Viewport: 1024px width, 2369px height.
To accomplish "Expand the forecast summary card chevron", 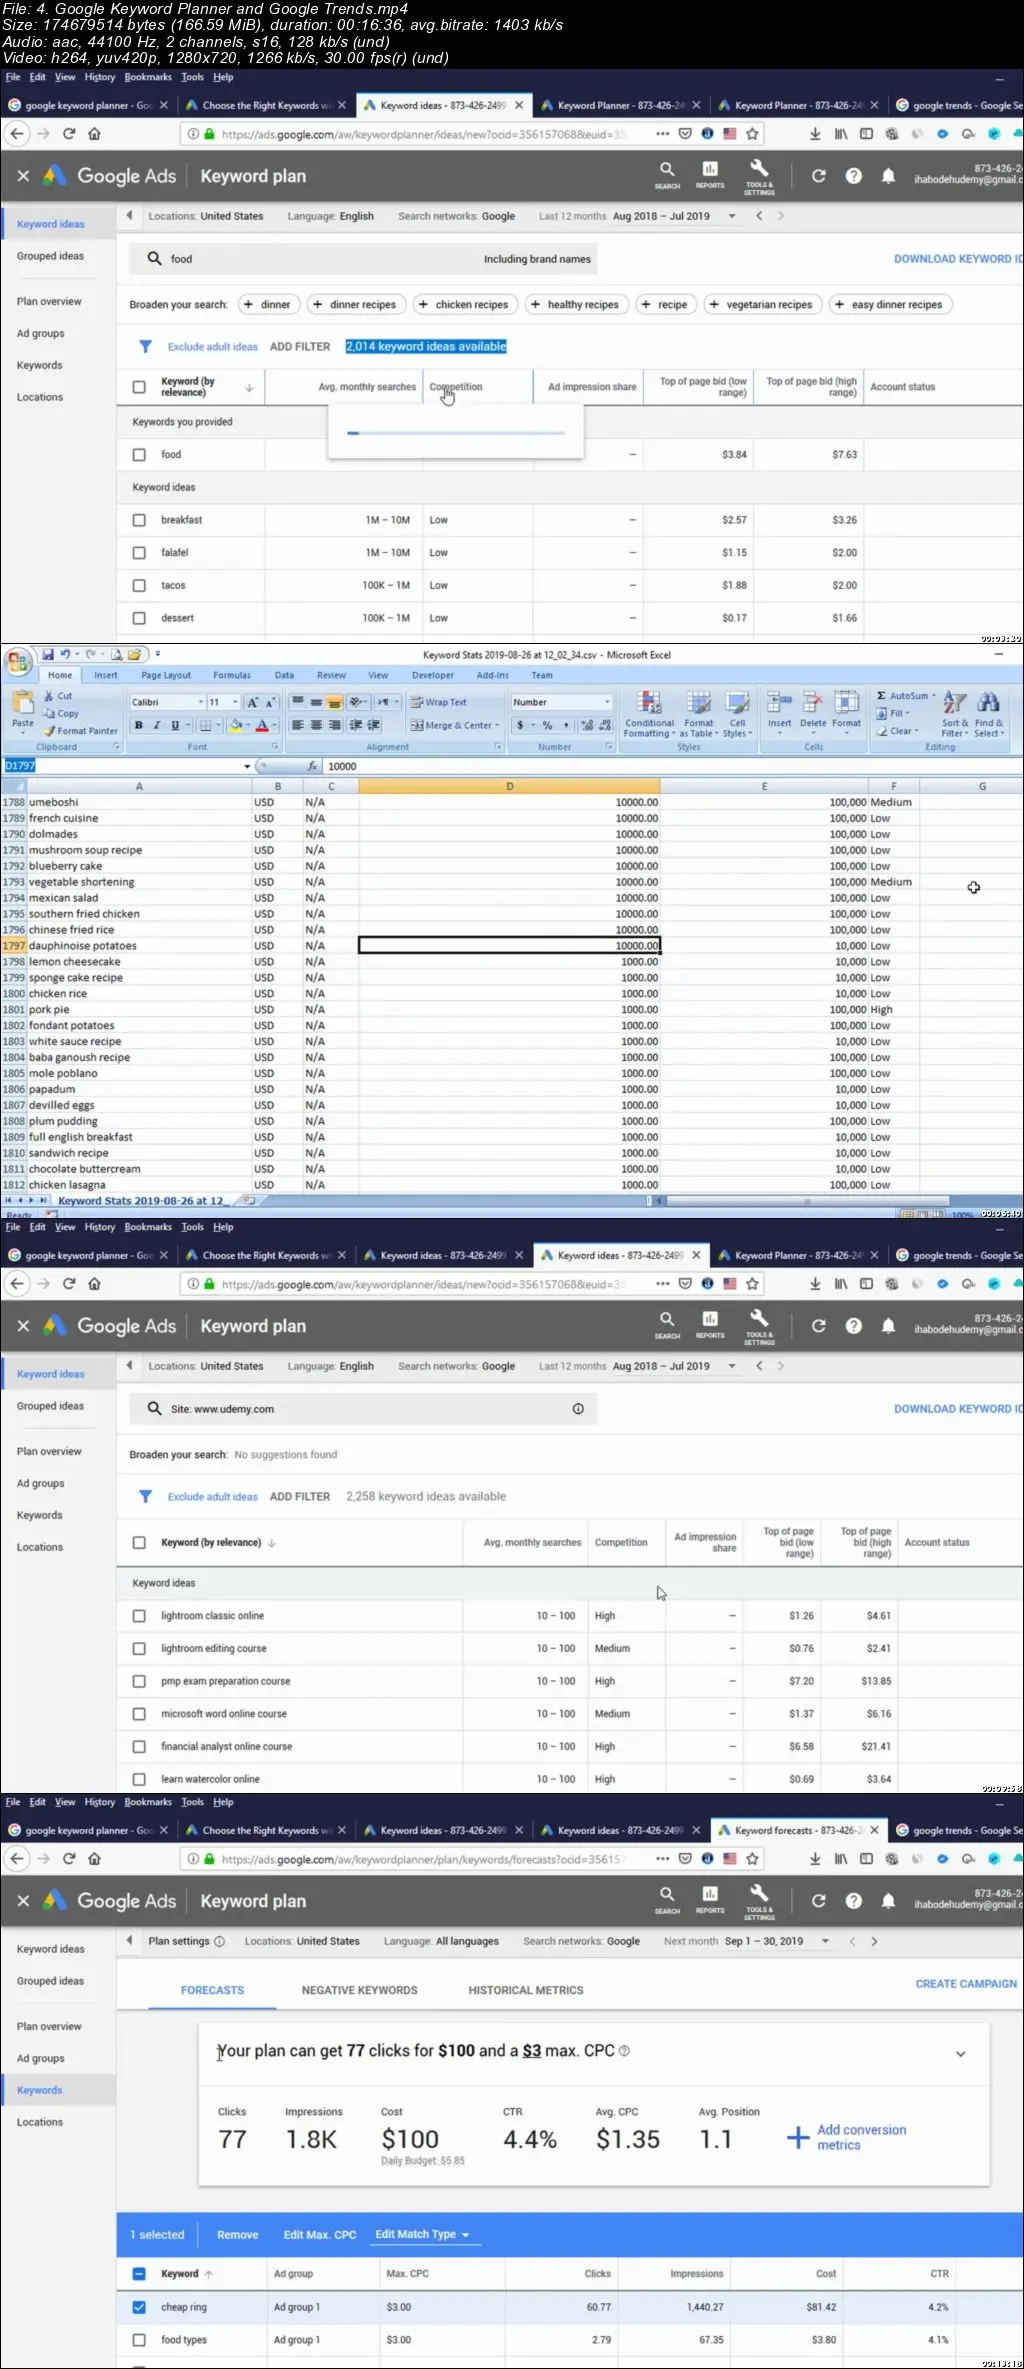I will [x=961, y=2054].
